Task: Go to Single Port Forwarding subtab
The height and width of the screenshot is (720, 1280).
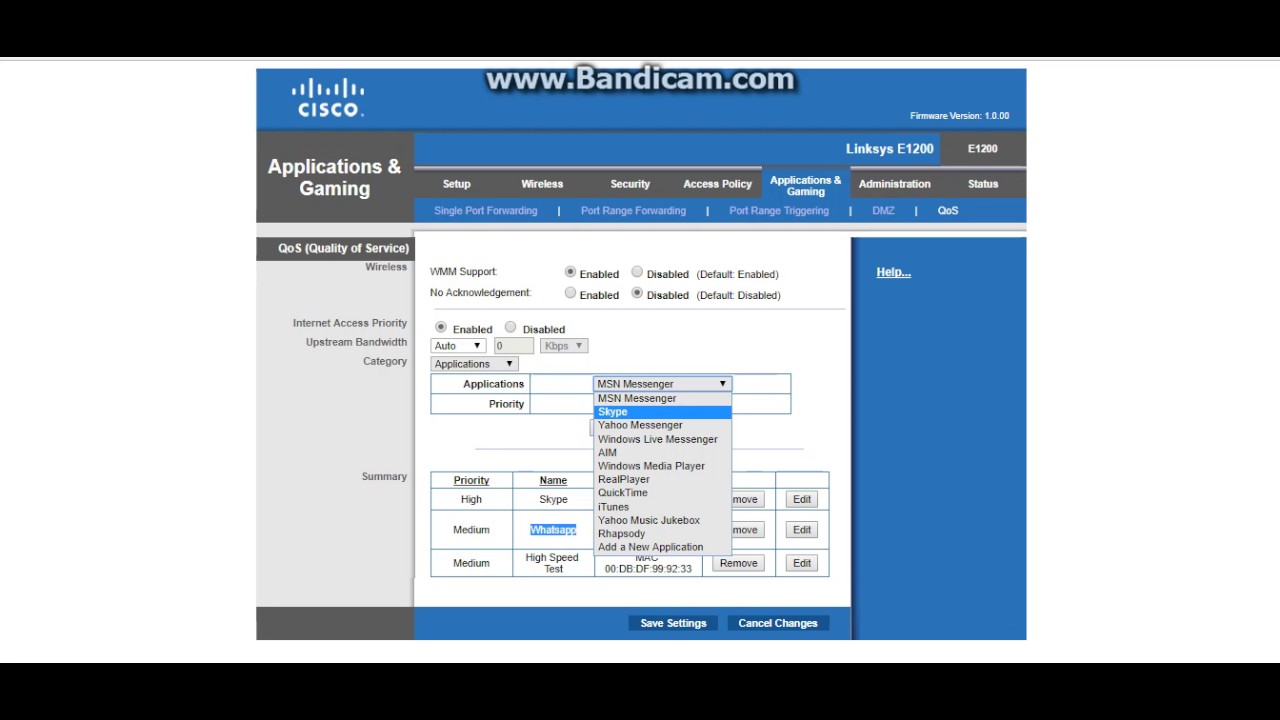Action: pyautogui.click(x=485, y=211)
